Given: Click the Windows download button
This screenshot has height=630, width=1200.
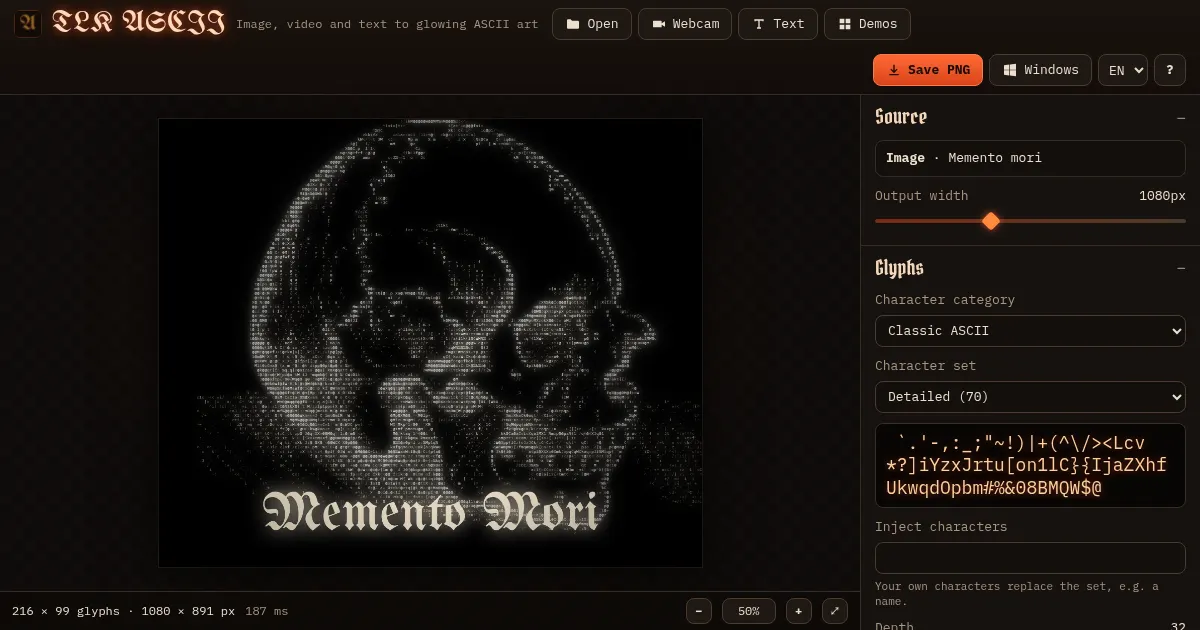Looking at the screenshot, I should point(1040,70).
